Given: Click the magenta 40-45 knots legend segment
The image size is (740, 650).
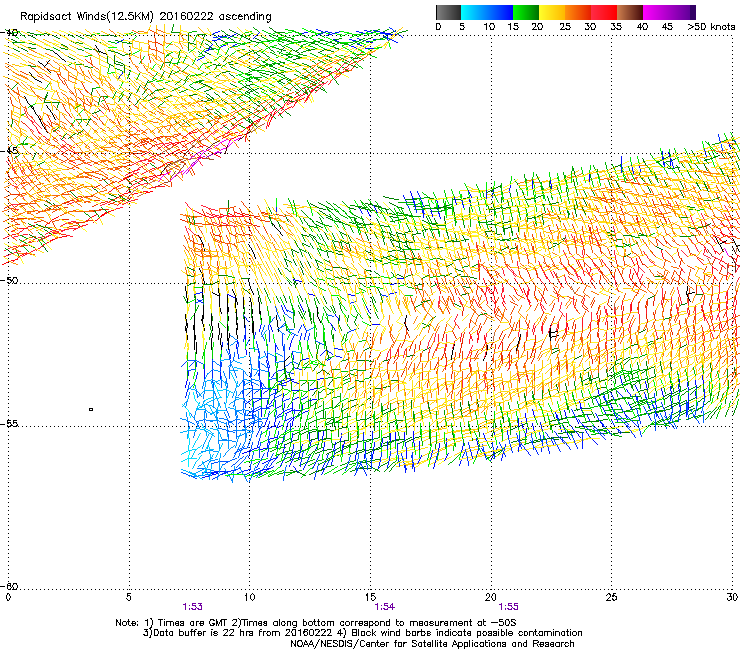Looking at the screenshot, I should [x=656, y=12].
